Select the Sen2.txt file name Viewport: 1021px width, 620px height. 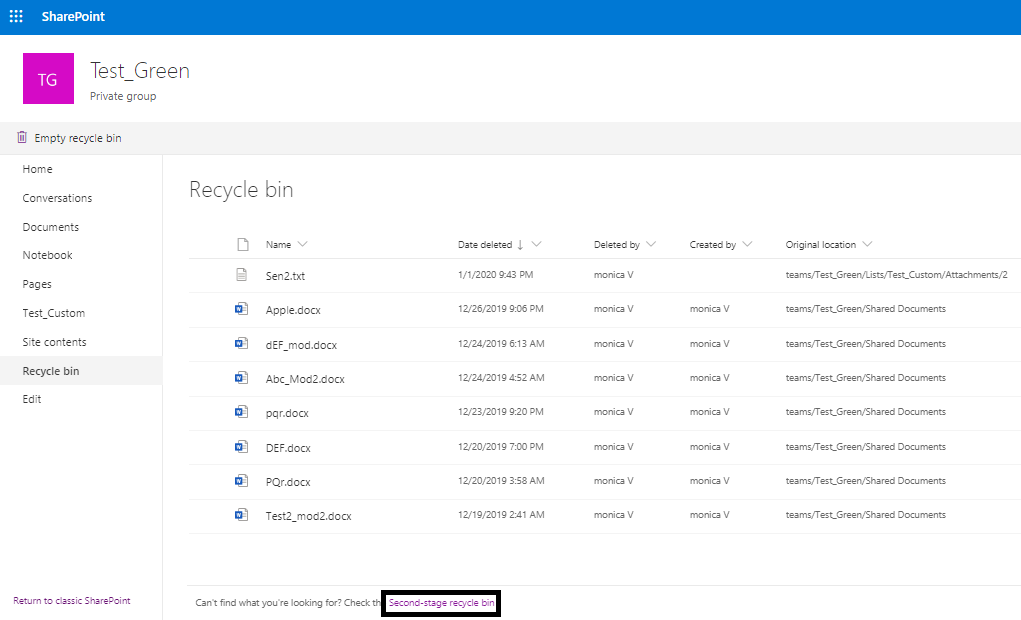[x=285, y=276]
